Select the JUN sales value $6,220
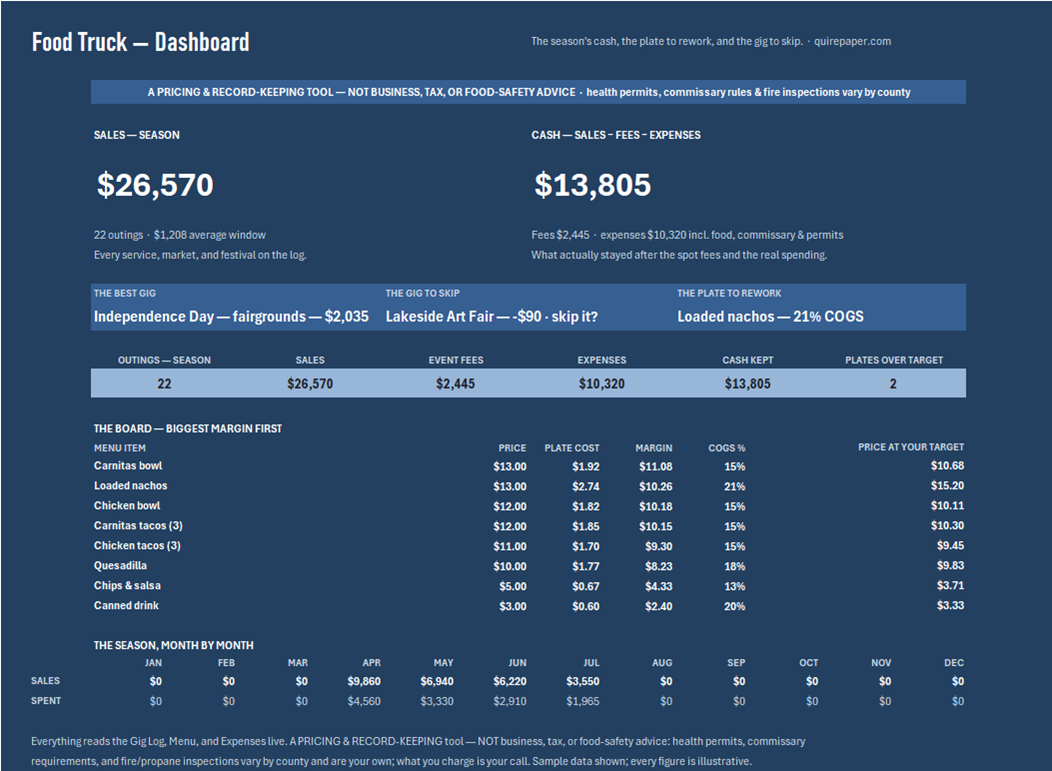The height and width of the screenshot is (771, 1052). click(510, 681)
